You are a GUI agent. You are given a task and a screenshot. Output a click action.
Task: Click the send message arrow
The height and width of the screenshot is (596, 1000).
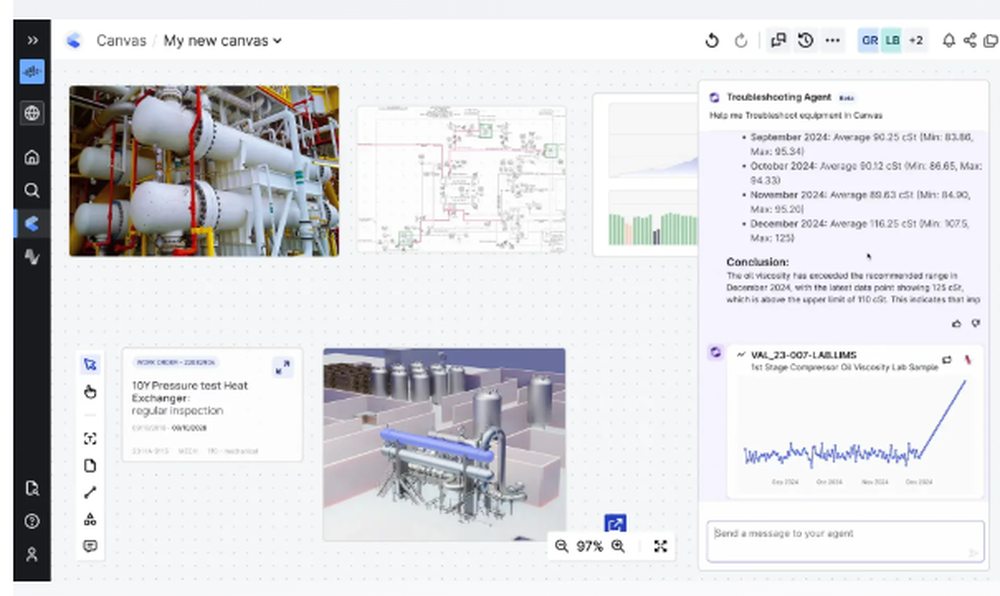point(973,553)
